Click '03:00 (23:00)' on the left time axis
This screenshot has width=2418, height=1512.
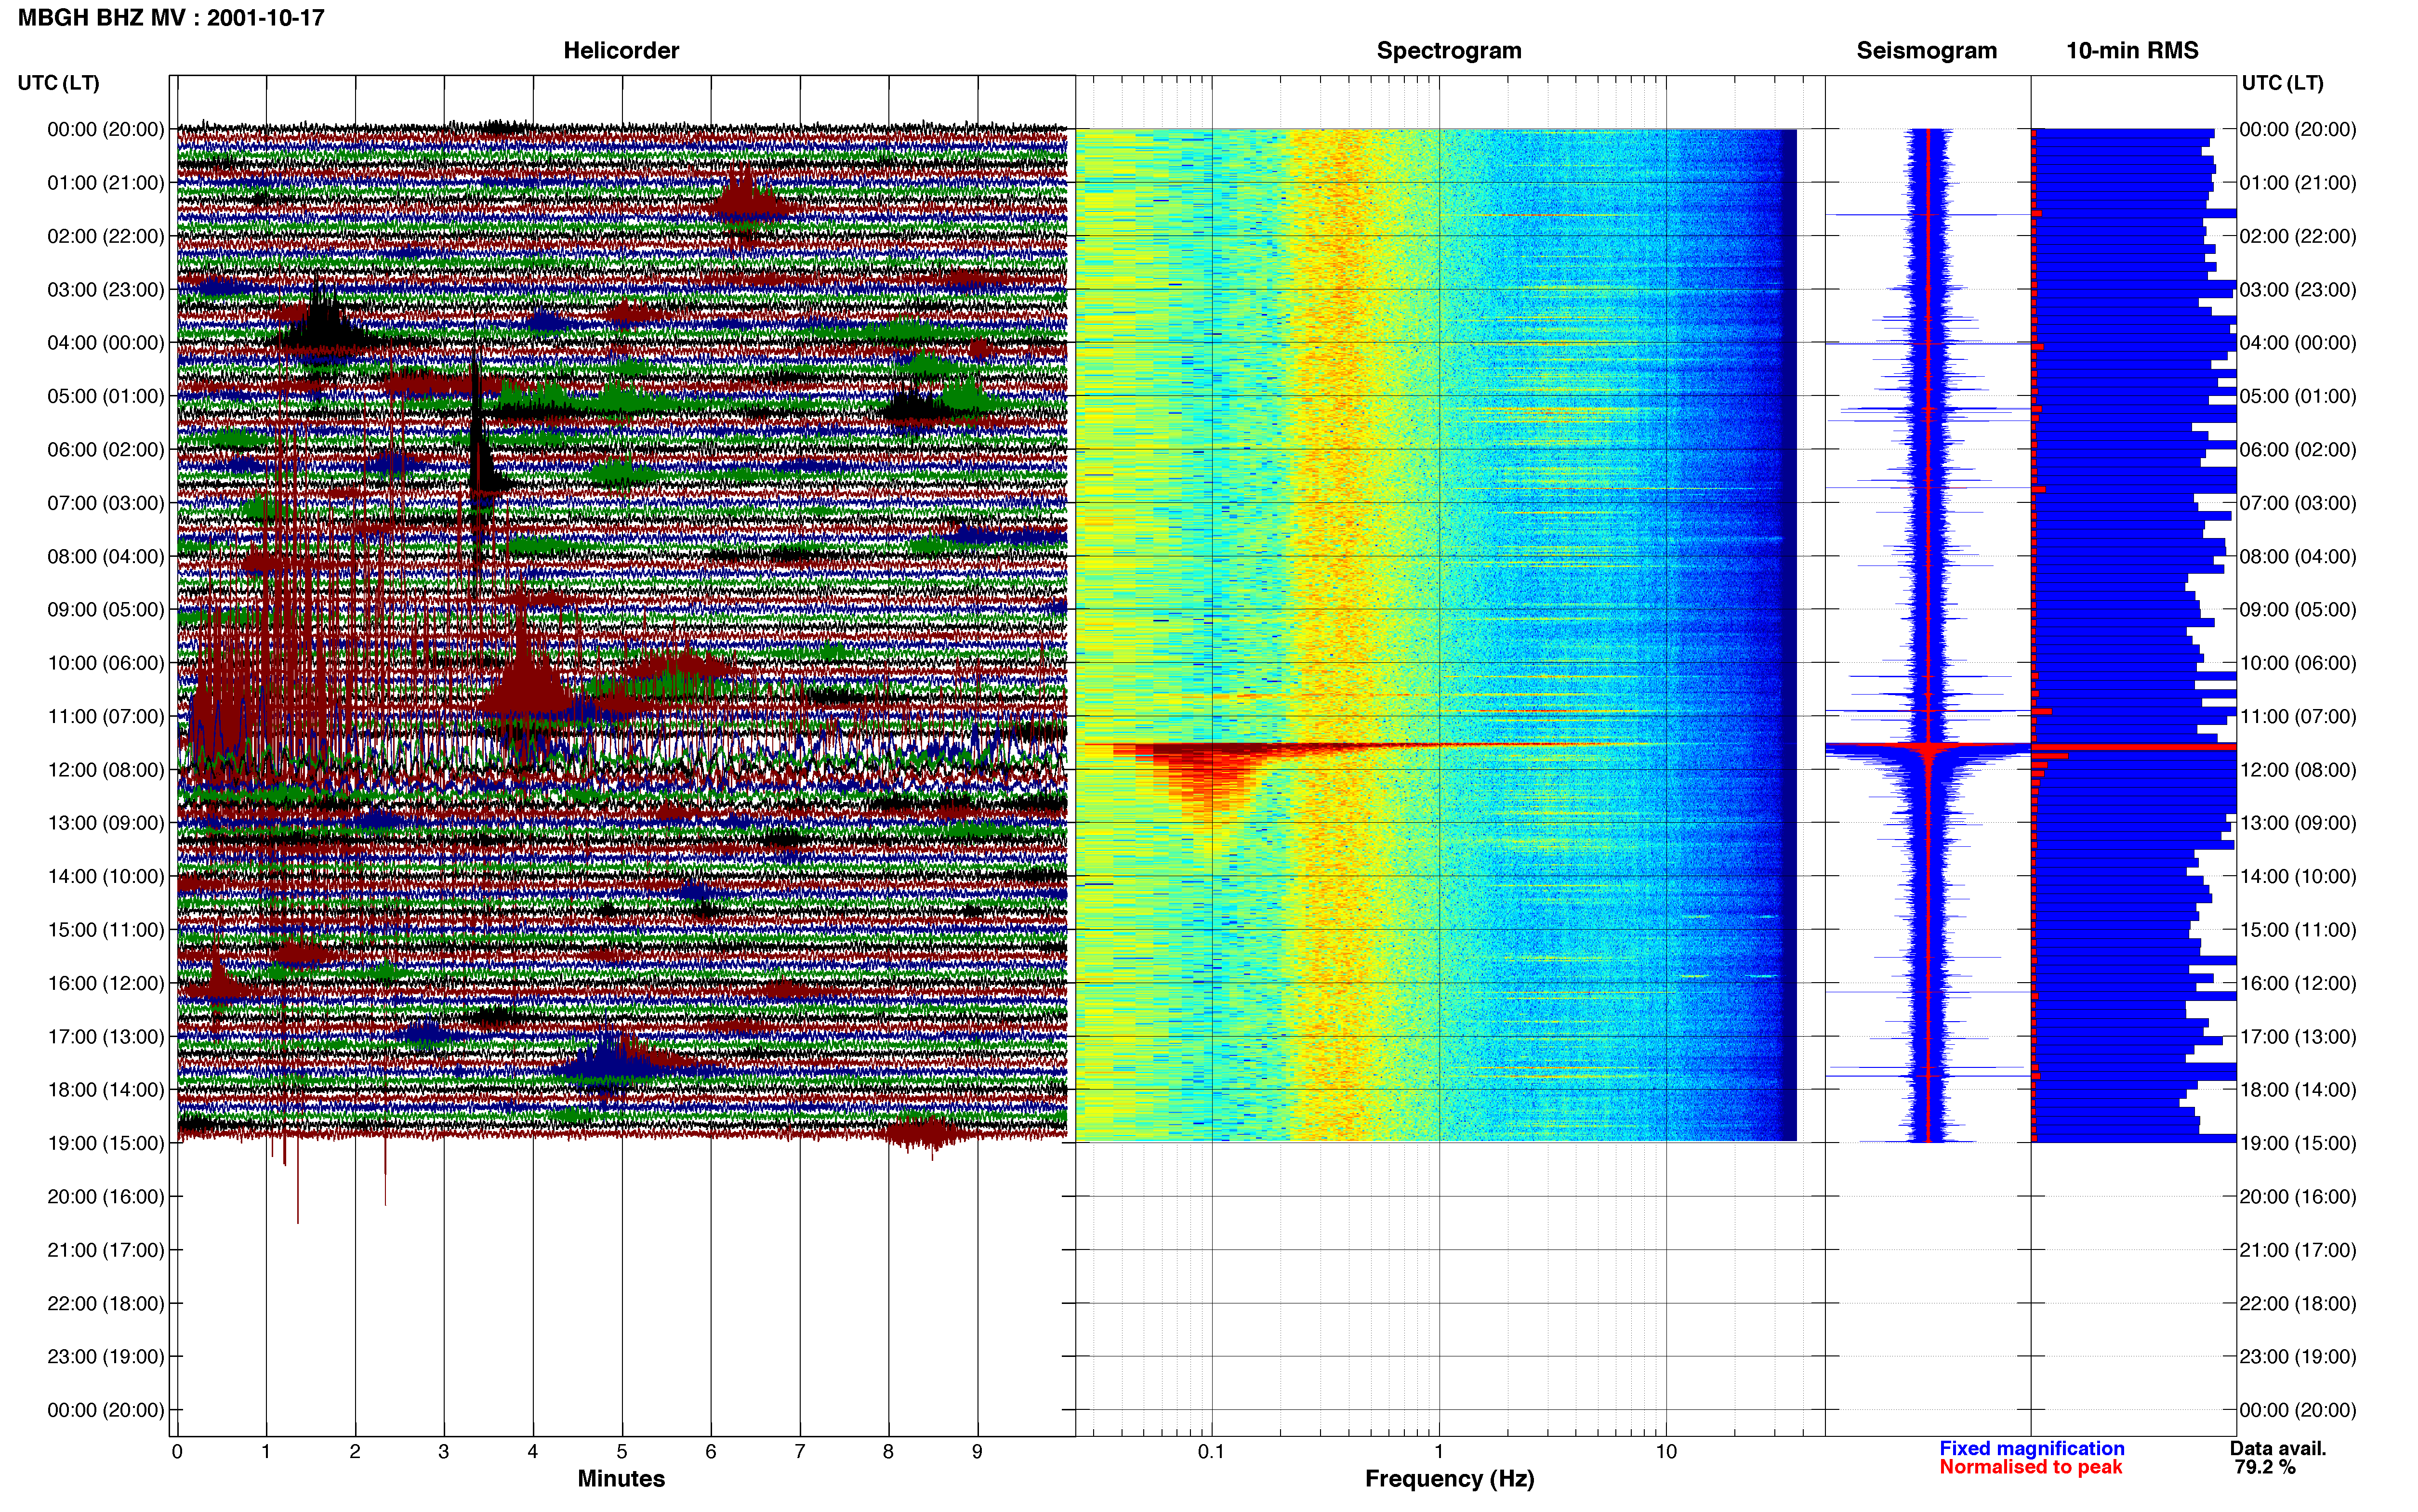106,289
